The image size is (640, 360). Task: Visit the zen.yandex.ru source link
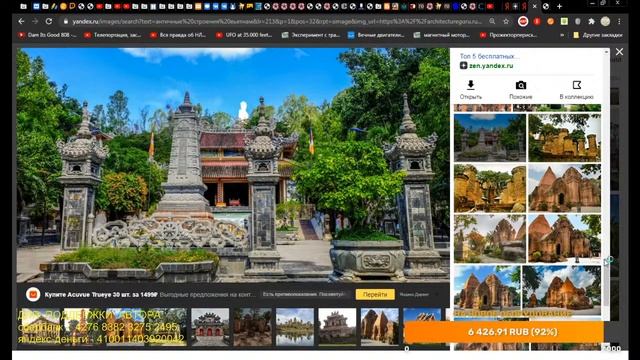point(491,65)
